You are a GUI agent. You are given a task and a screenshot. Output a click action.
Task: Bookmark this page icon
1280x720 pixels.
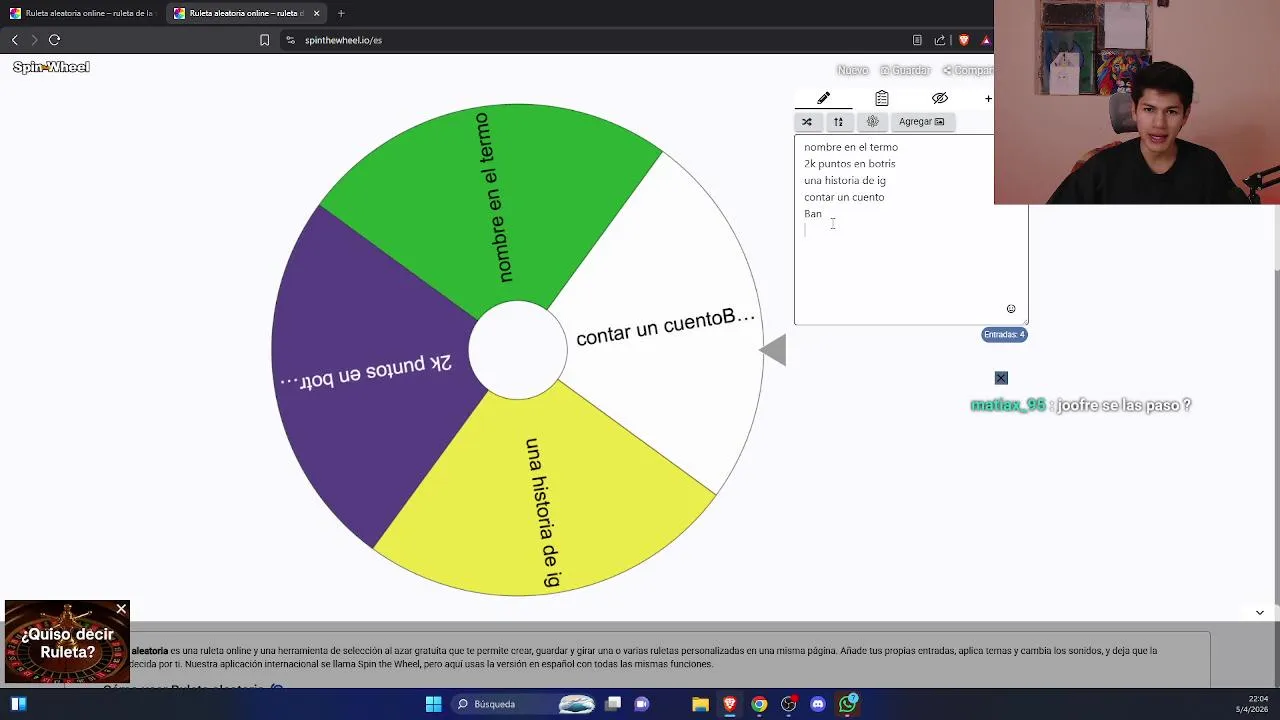[x=264, y=40]
